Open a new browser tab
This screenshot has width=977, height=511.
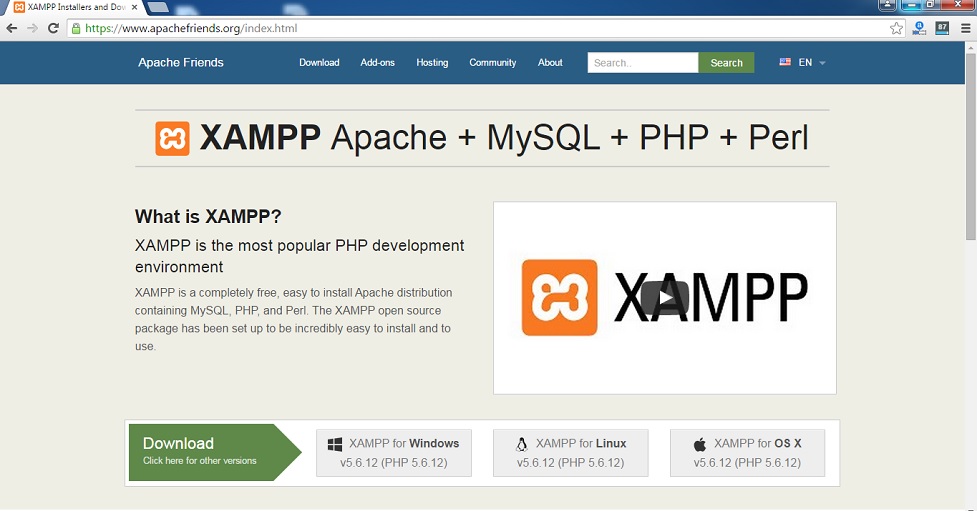point(158,7)
